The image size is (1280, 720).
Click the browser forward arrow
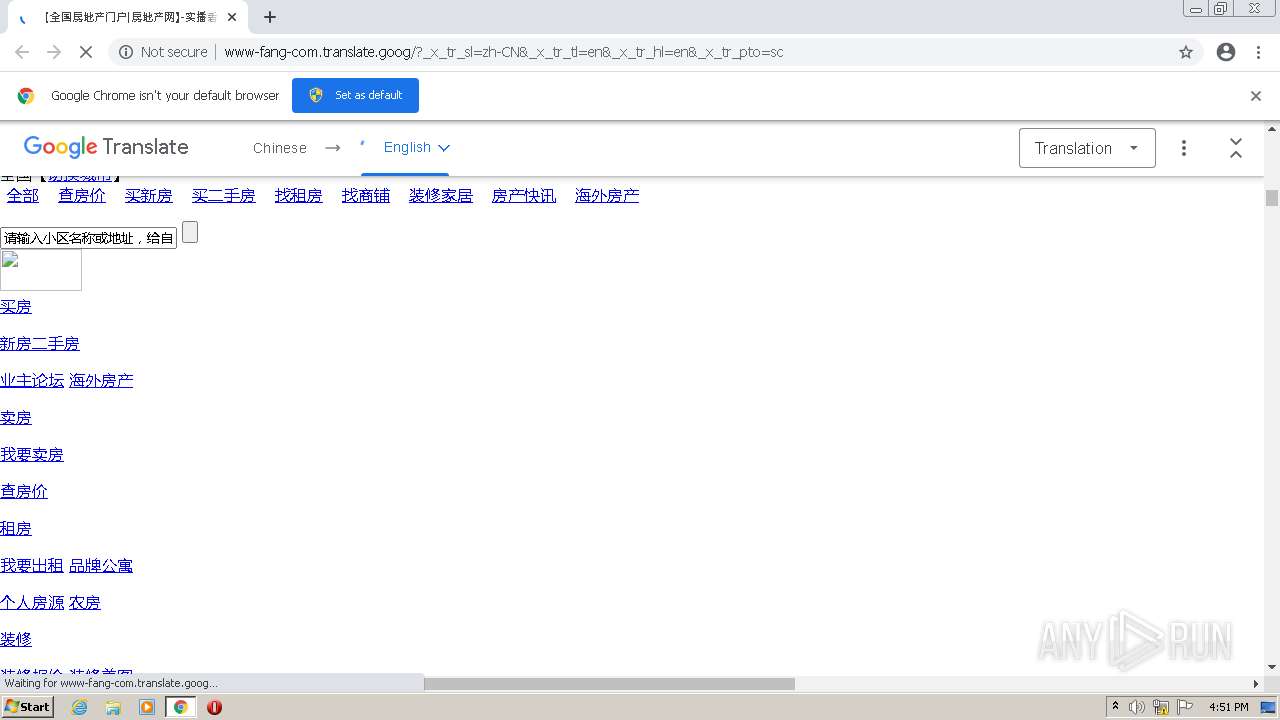coord(54,52)
